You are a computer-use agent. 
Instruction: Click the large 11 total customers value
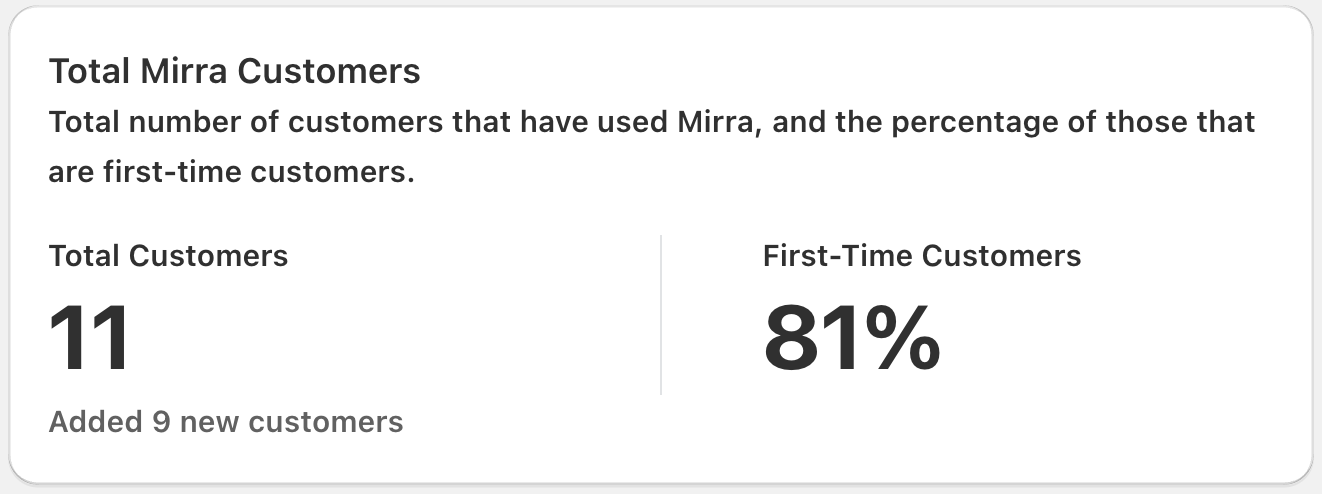point(90,338)
